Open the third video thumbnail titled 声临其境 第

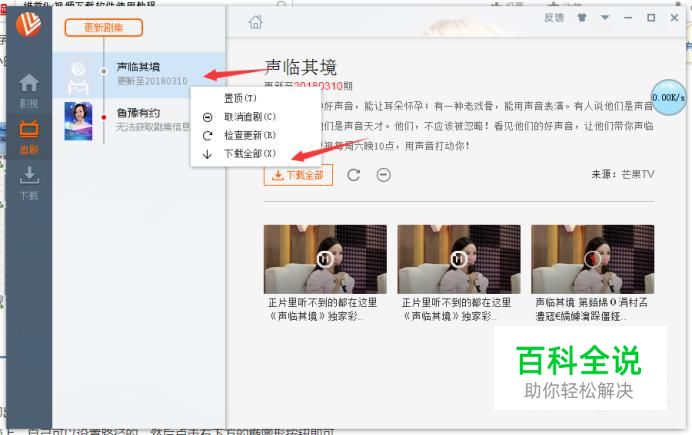click(593, 259)
